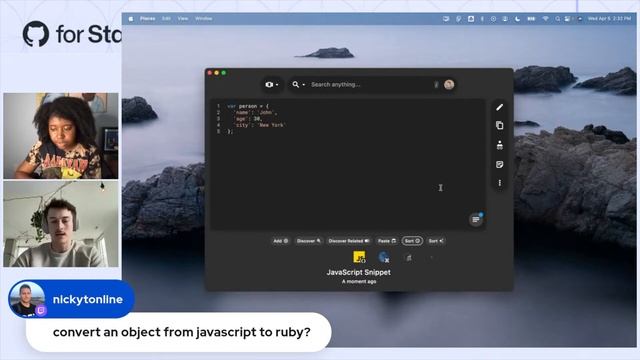The width and height of the screenshot is (640, 360).
Task: Open the view mode dropdown left of search
Action: tap(272, 84)
